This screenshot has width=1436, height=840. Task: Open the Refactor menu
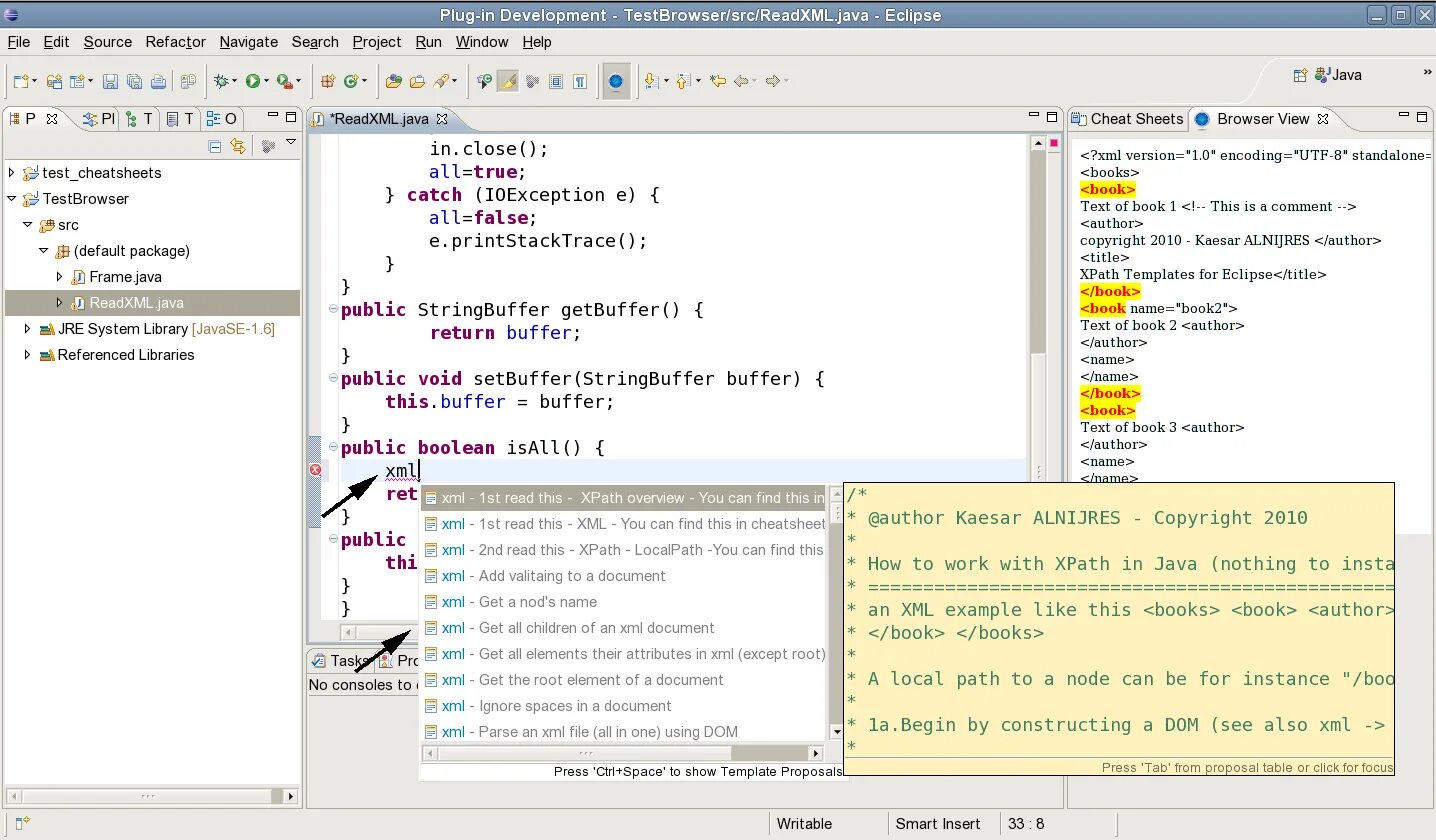tap(176, 42)
